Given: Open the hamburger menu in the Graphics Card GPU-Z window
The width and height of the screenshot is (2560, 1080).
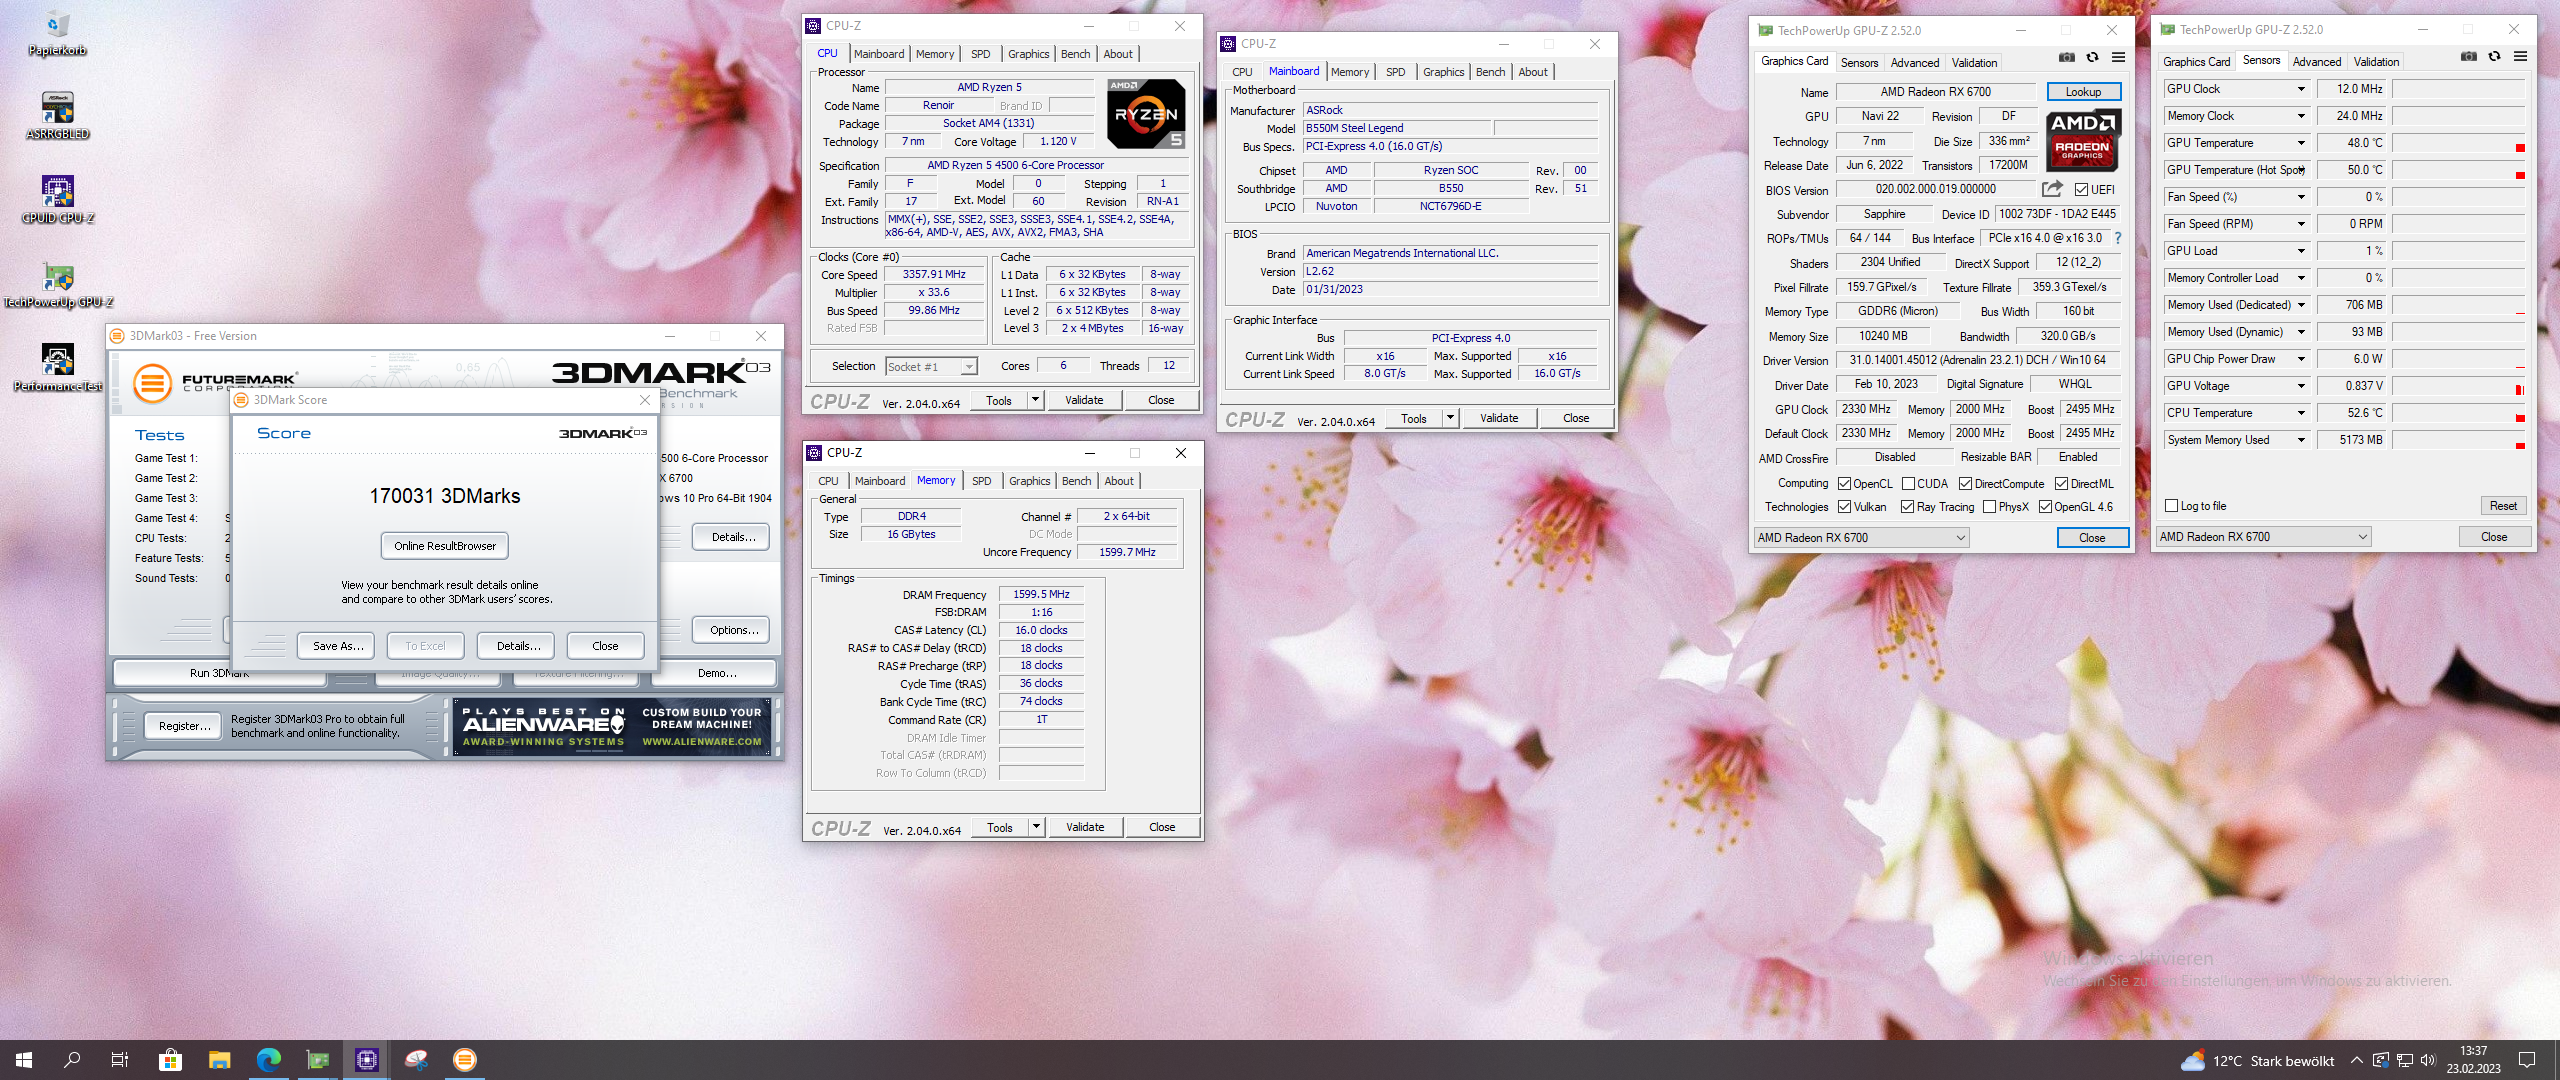Looking at the screenshot, I should click(x=2118, y=57).
